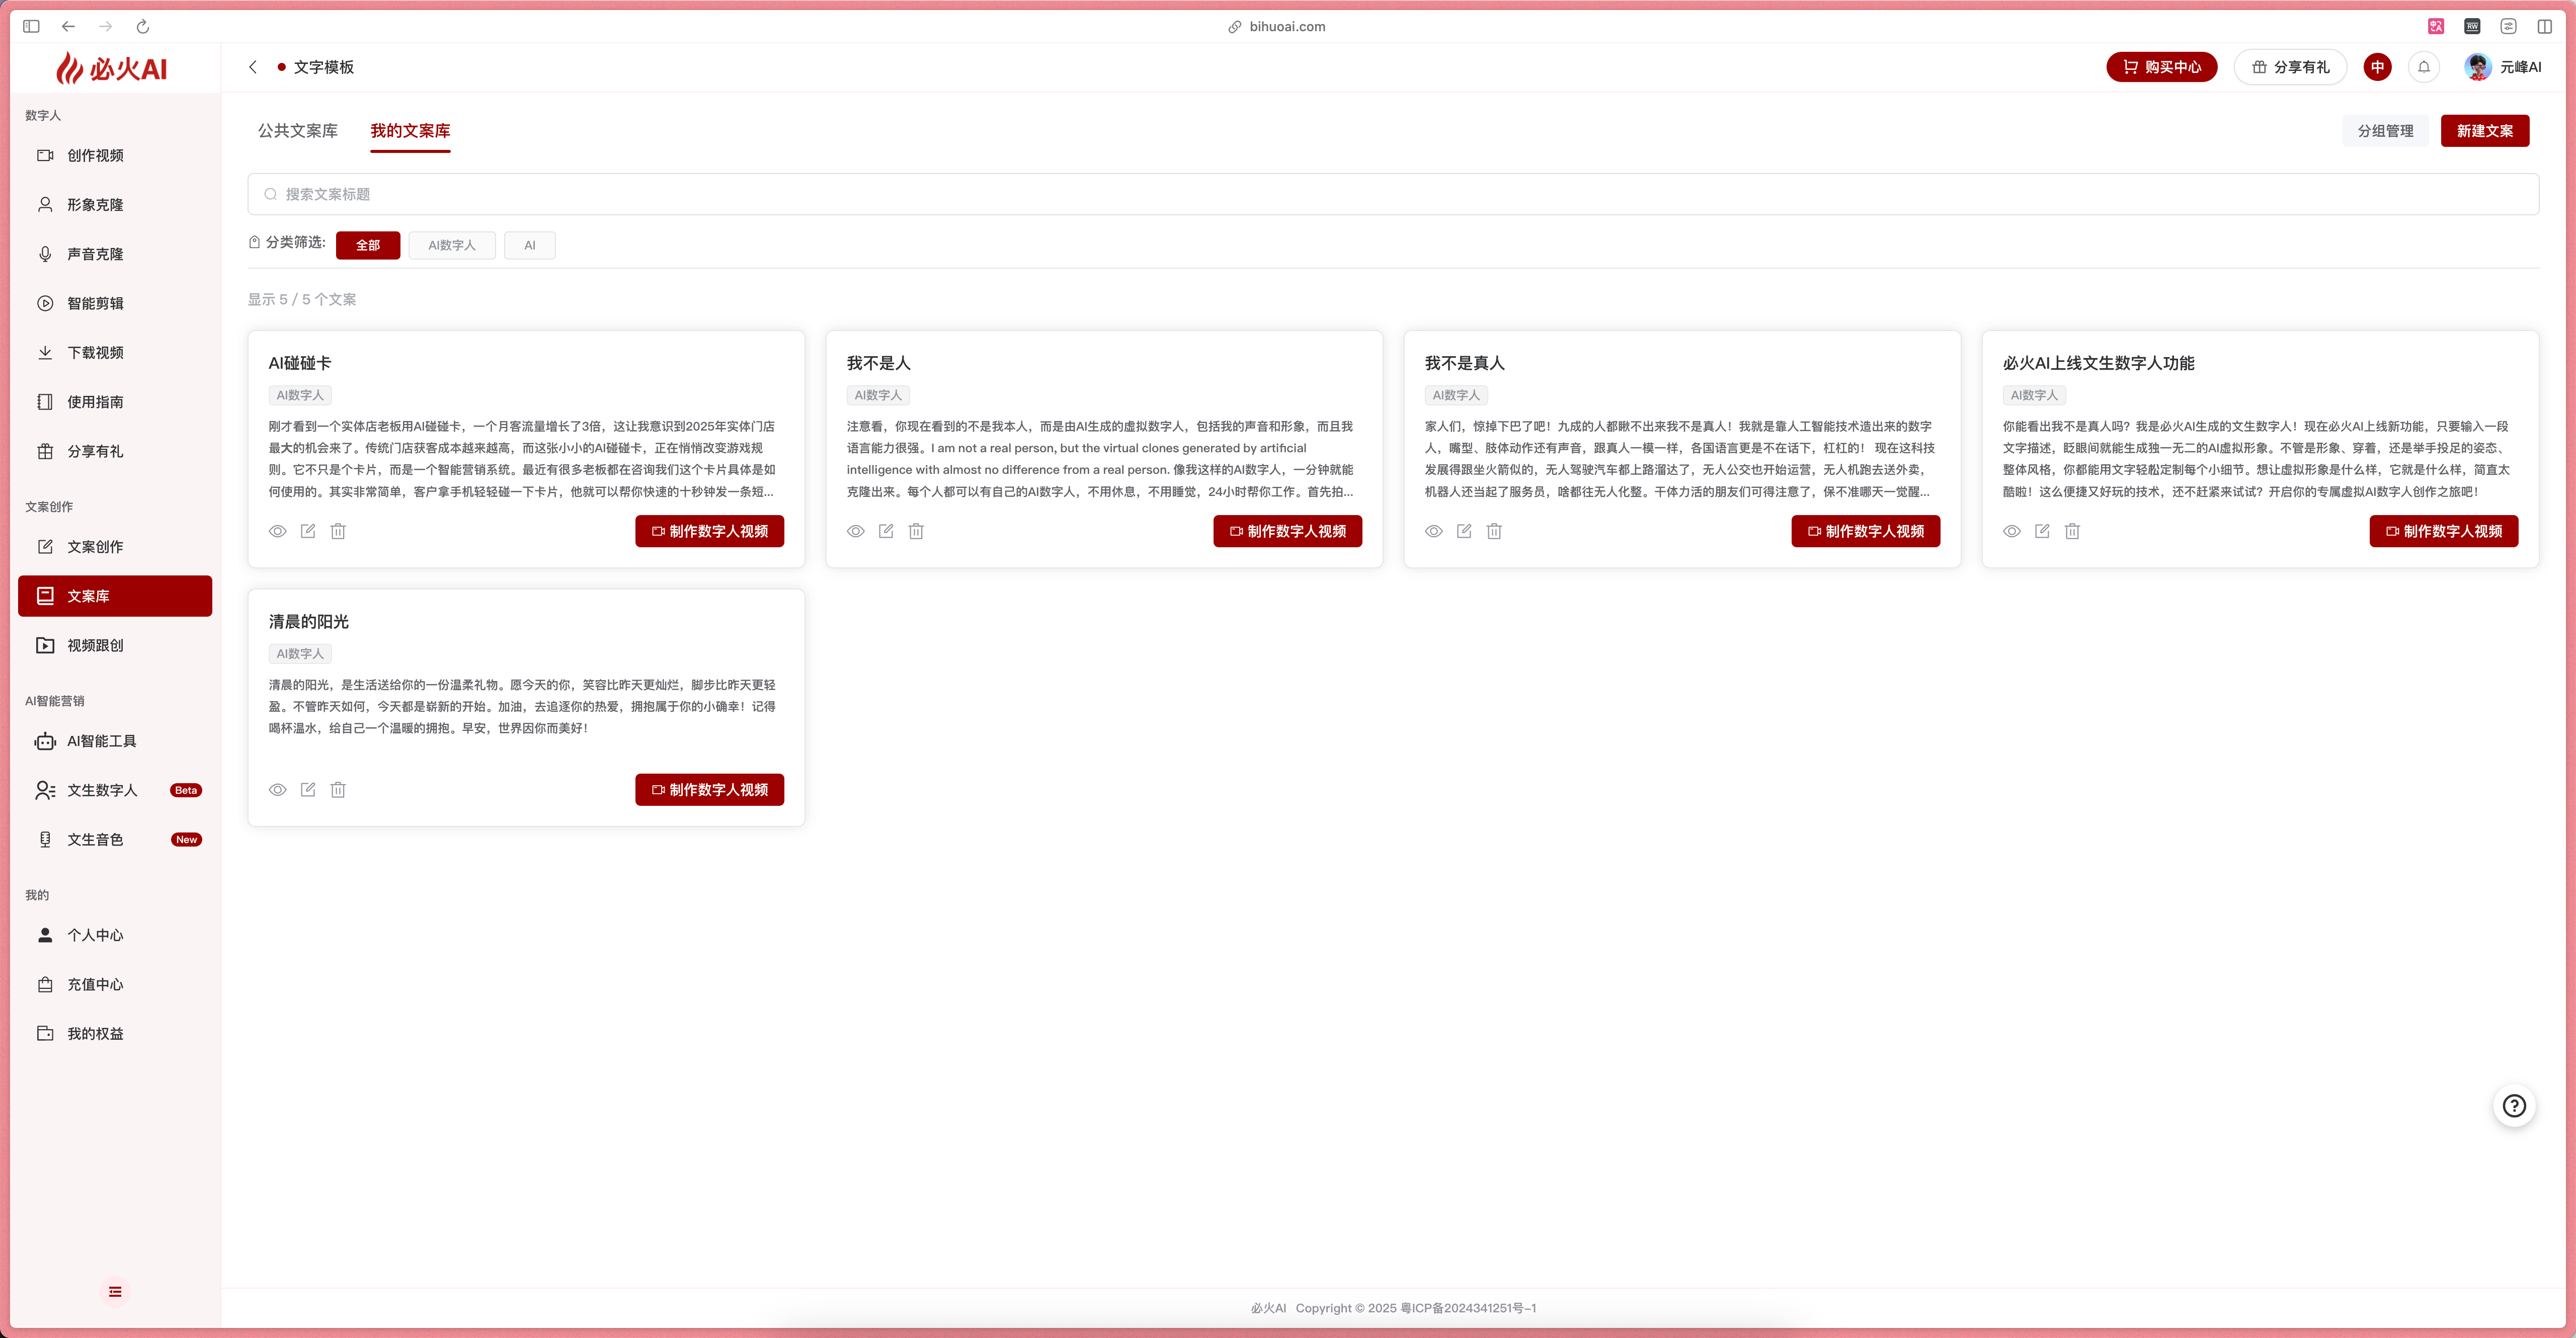Open AI智能工具 in the sidebar
The width and height of the screenshot is (2576, 1338).
point(115,741)
